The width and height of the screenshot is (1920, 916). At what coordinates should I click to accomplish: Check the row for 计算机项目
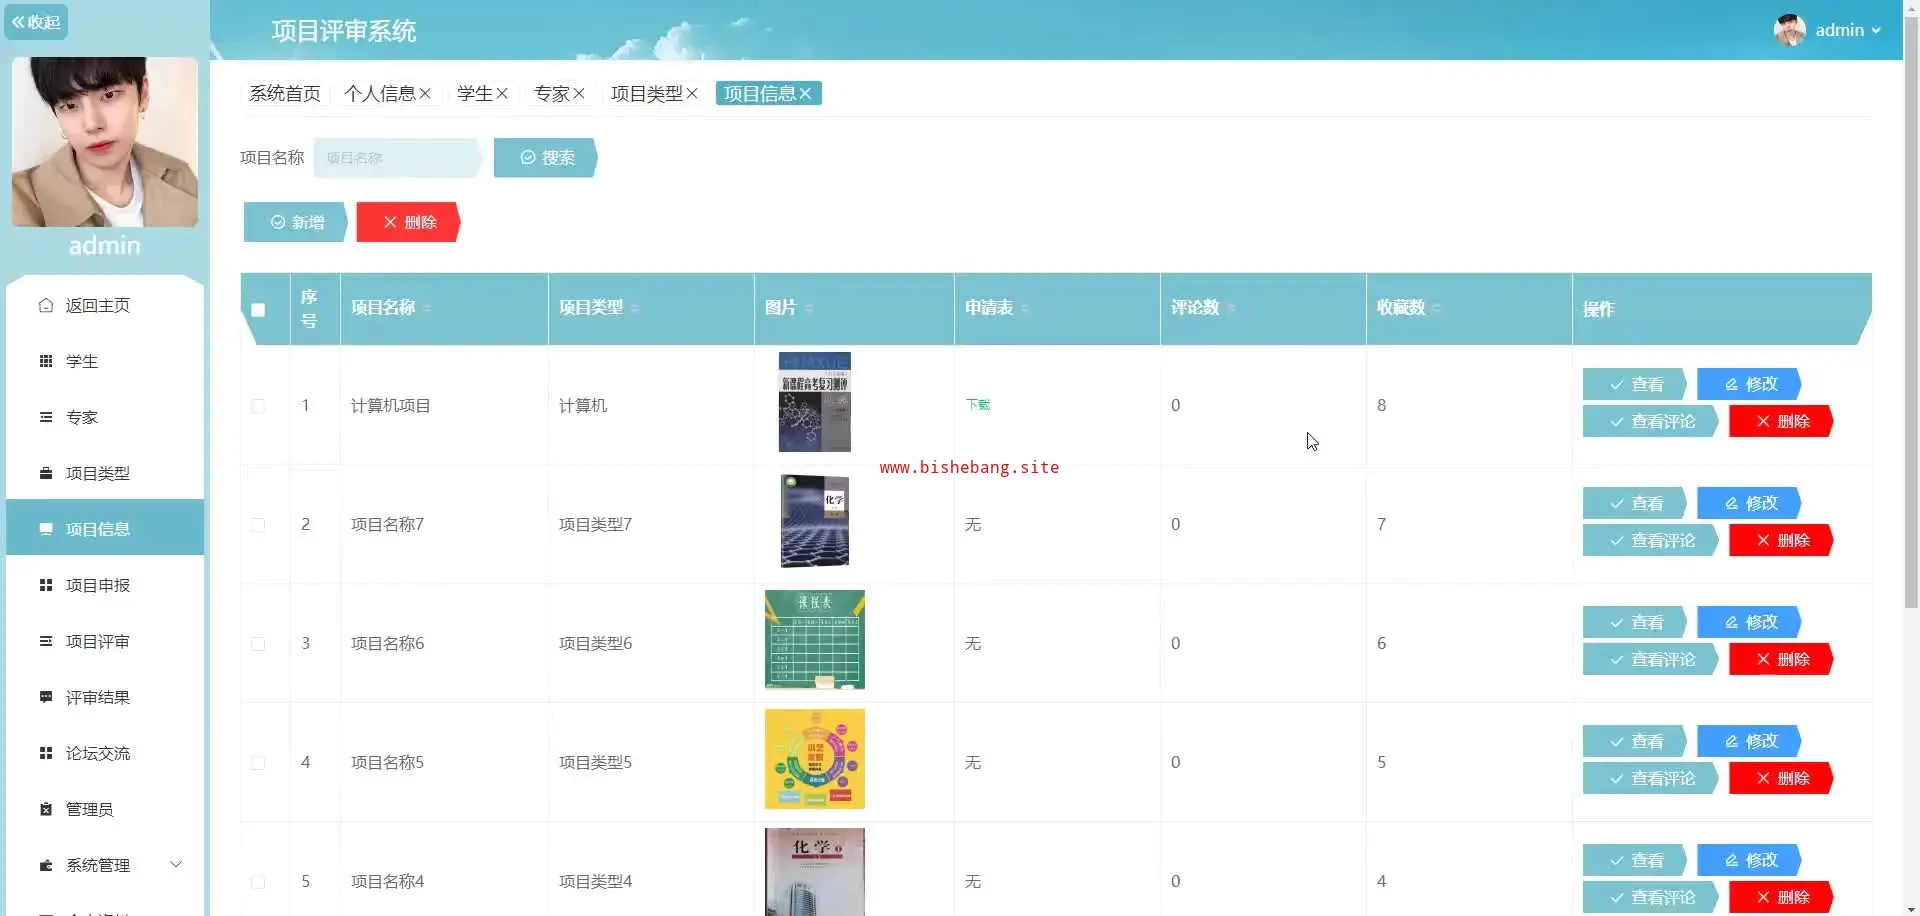point(258,406)
